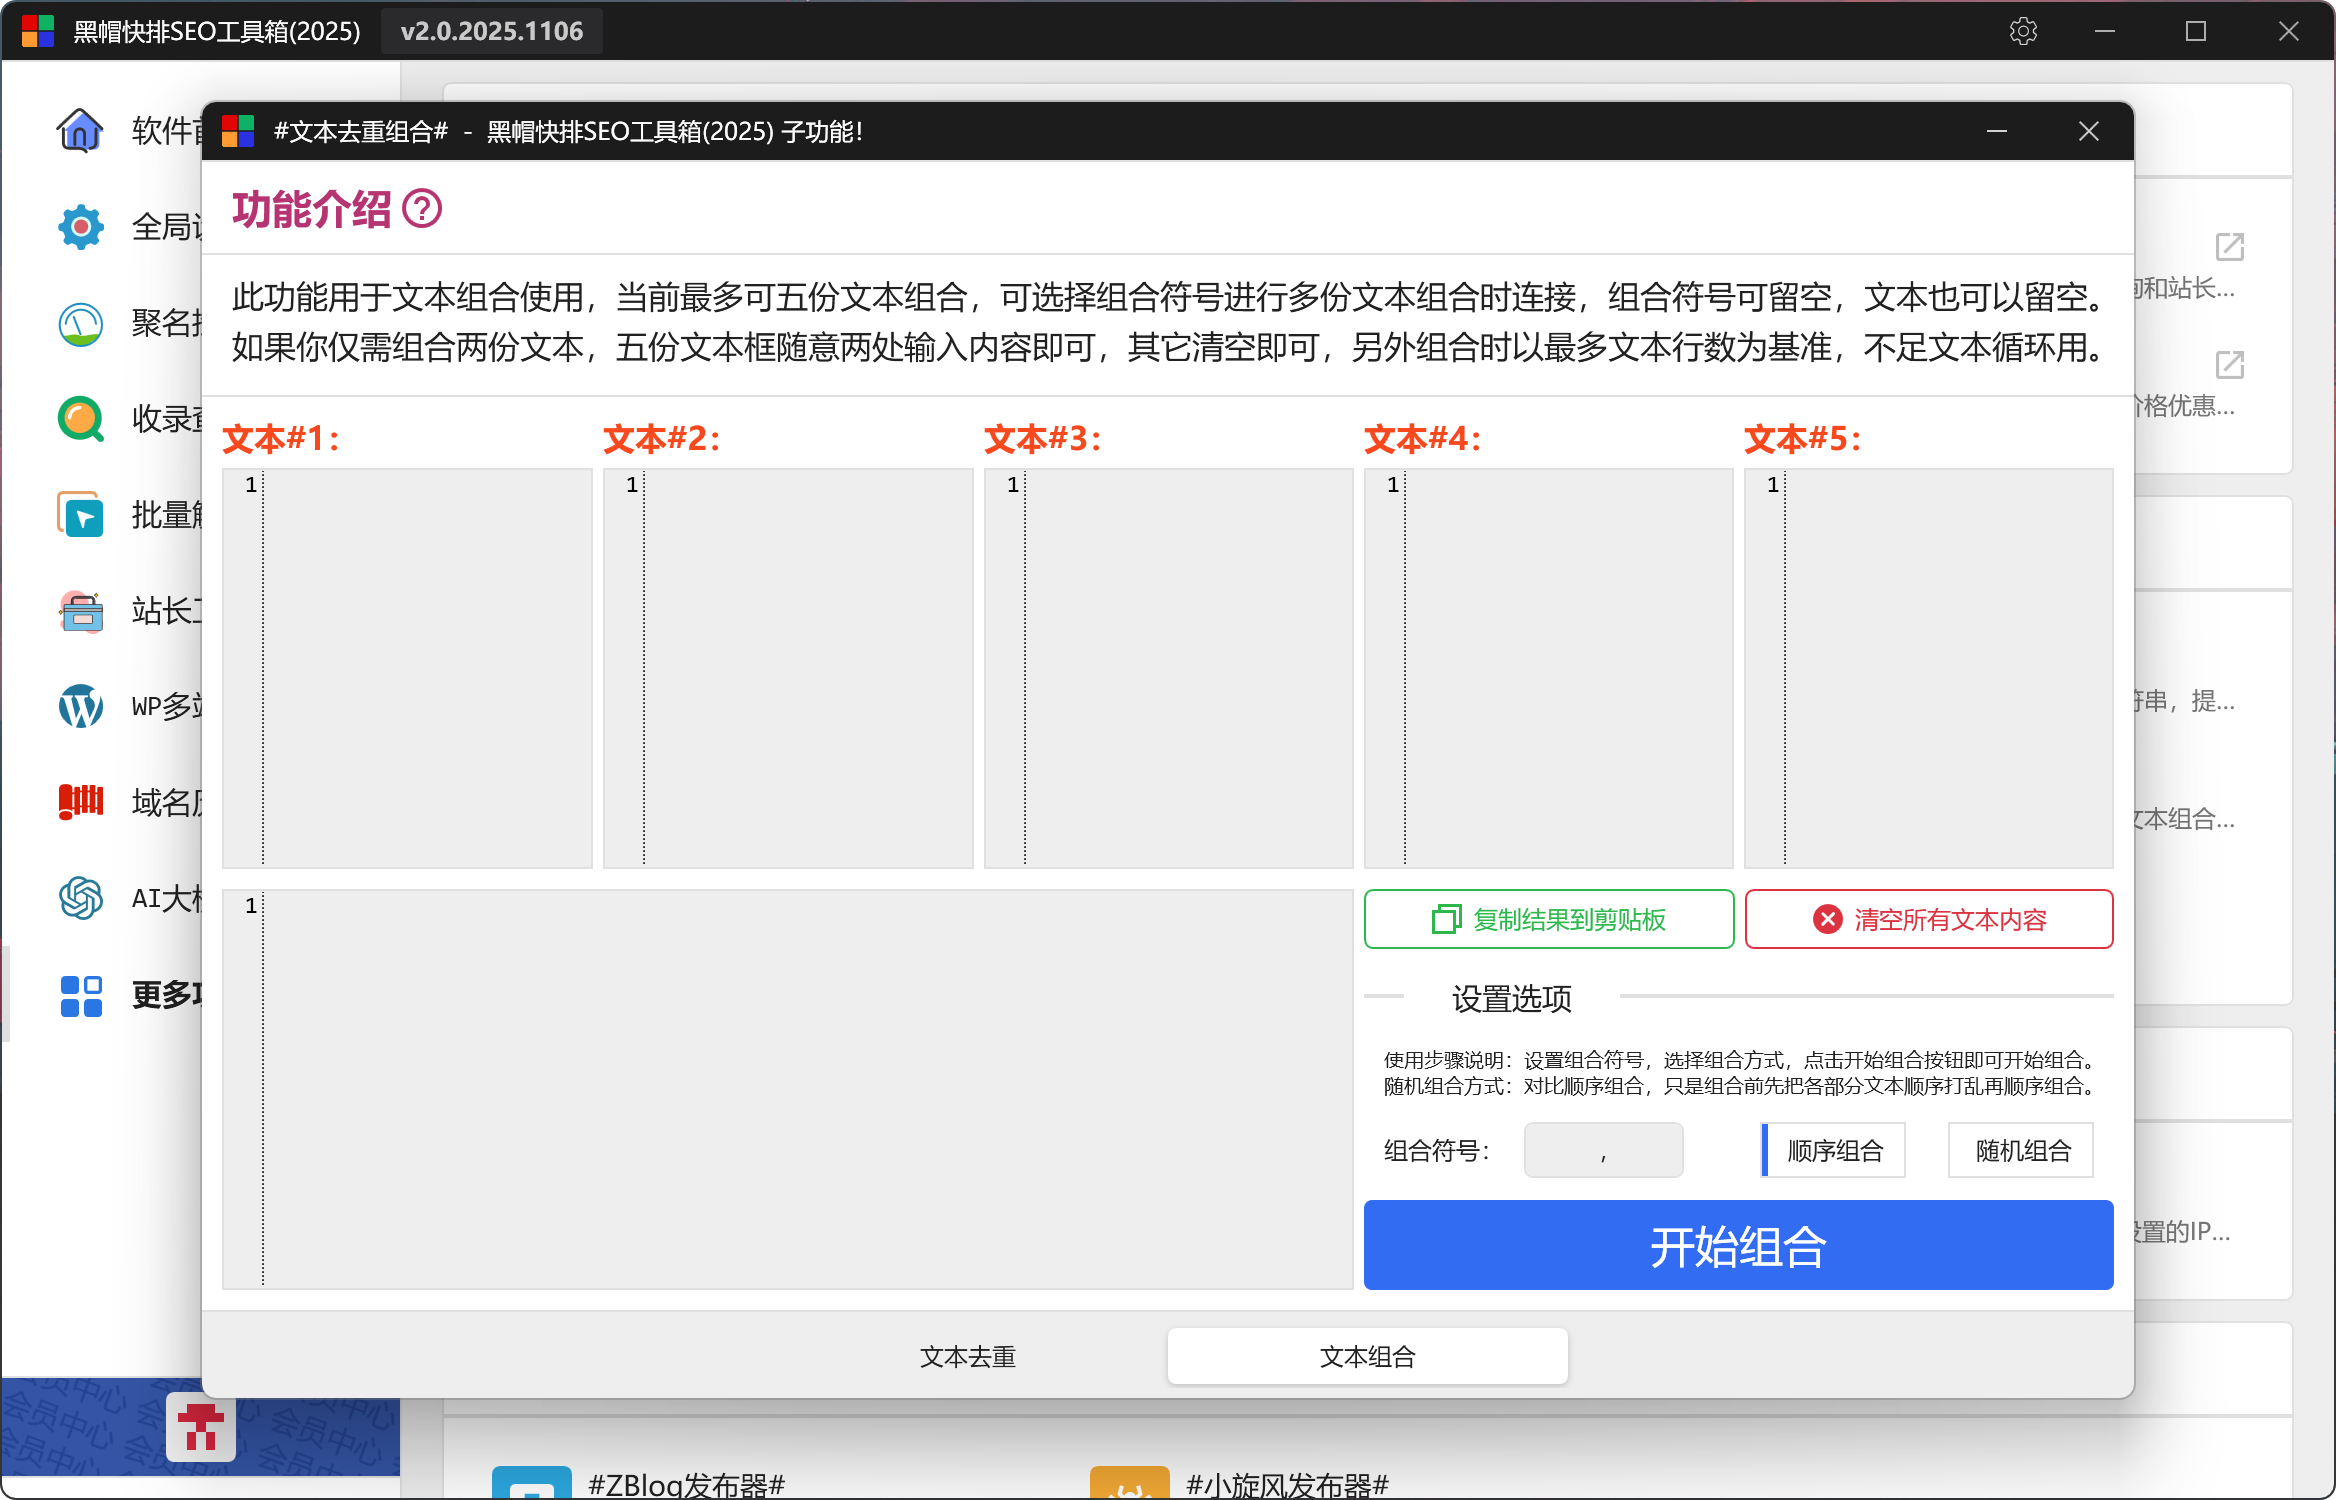The width and height of the screenshot is (2336, 1500).
Task: Click inside the 文本#3 text area
Action: point(1187,667)
